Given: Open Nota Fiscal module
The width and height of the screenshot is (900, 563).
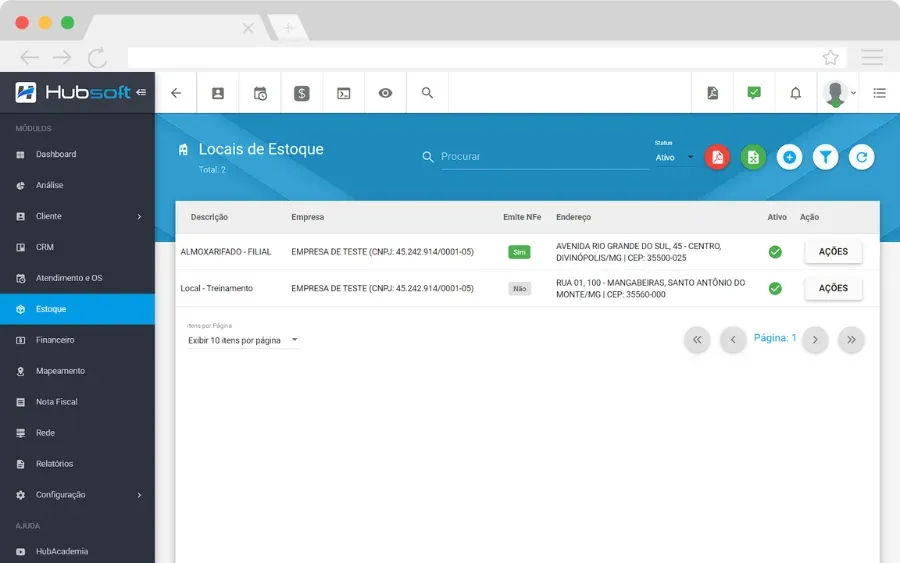Looking at the screenshot, I should (77, 402).
